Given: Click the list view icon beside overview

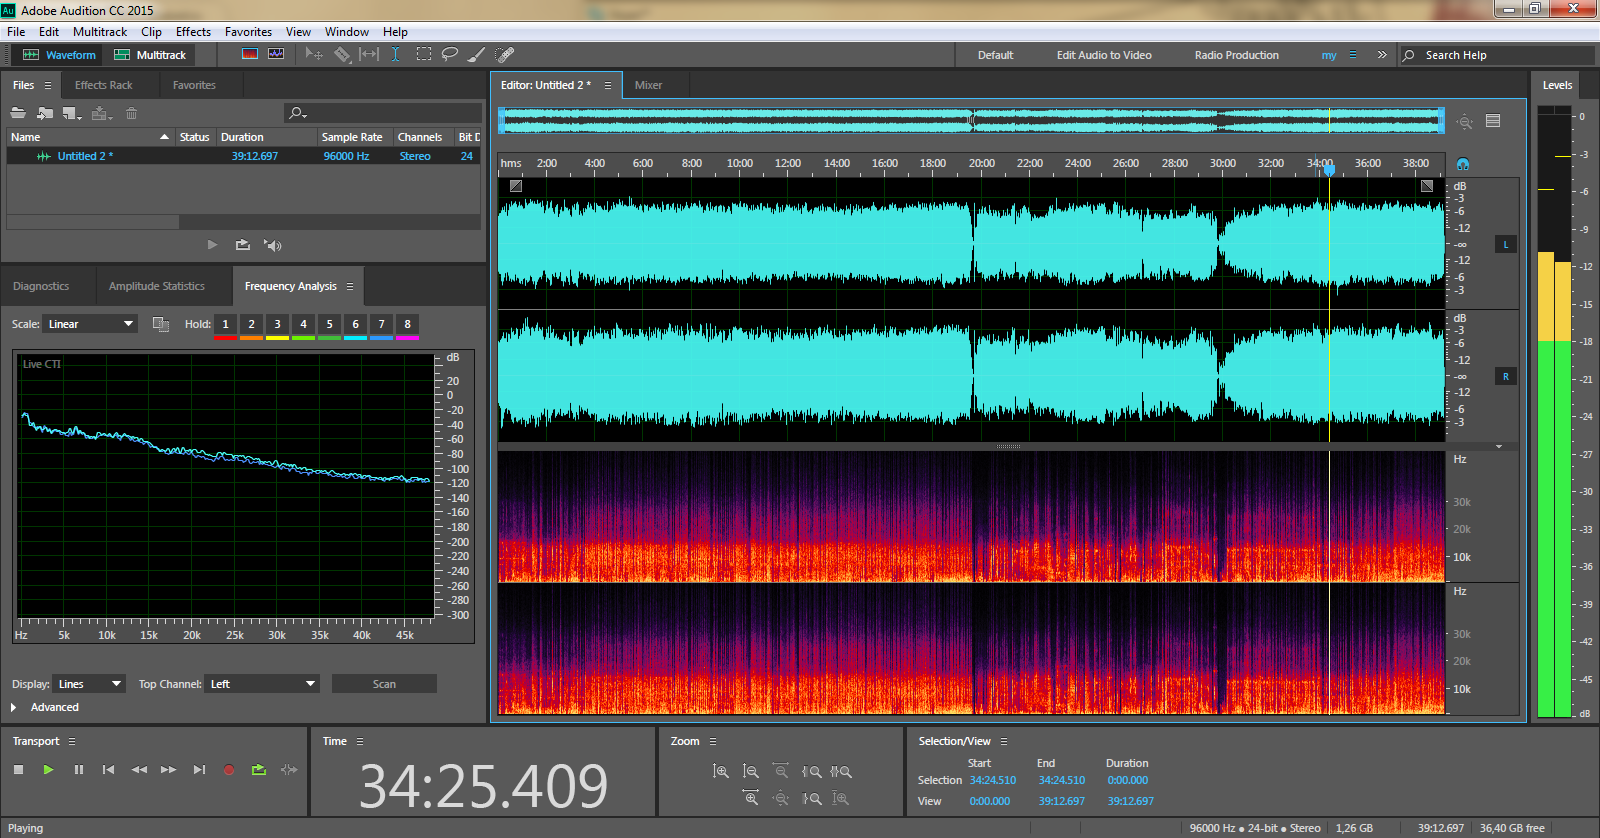Looking at the screenshot, I should (x=1493, y=121).
